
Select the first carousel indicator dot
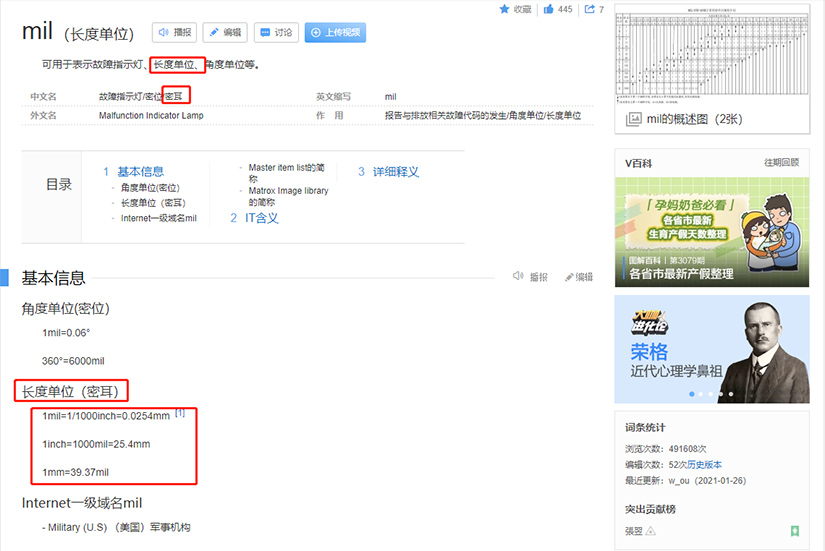point(691,394)
